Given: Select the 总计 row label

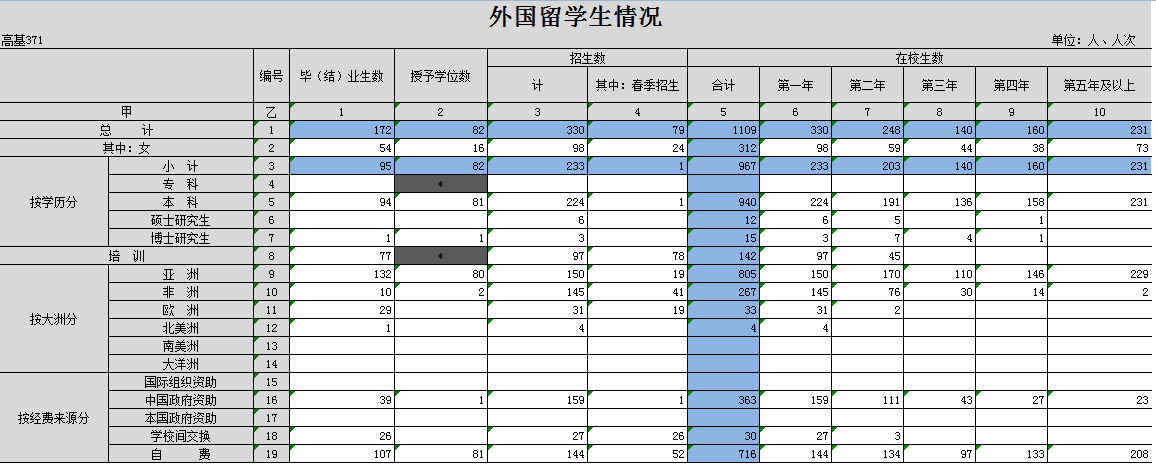Looking at the screenshot, I should point(126,130).
